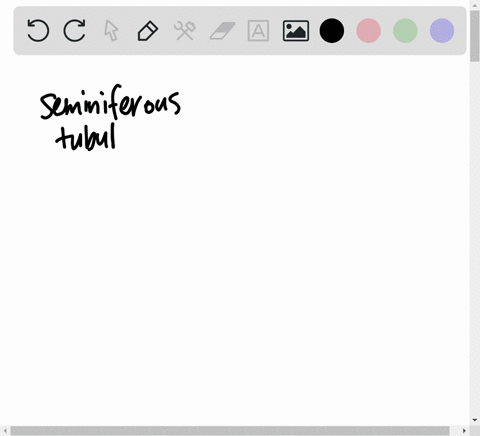Viewport: 480px width, 436px height.
Task: Set pen color to black
Action: (x=332, y=31)
